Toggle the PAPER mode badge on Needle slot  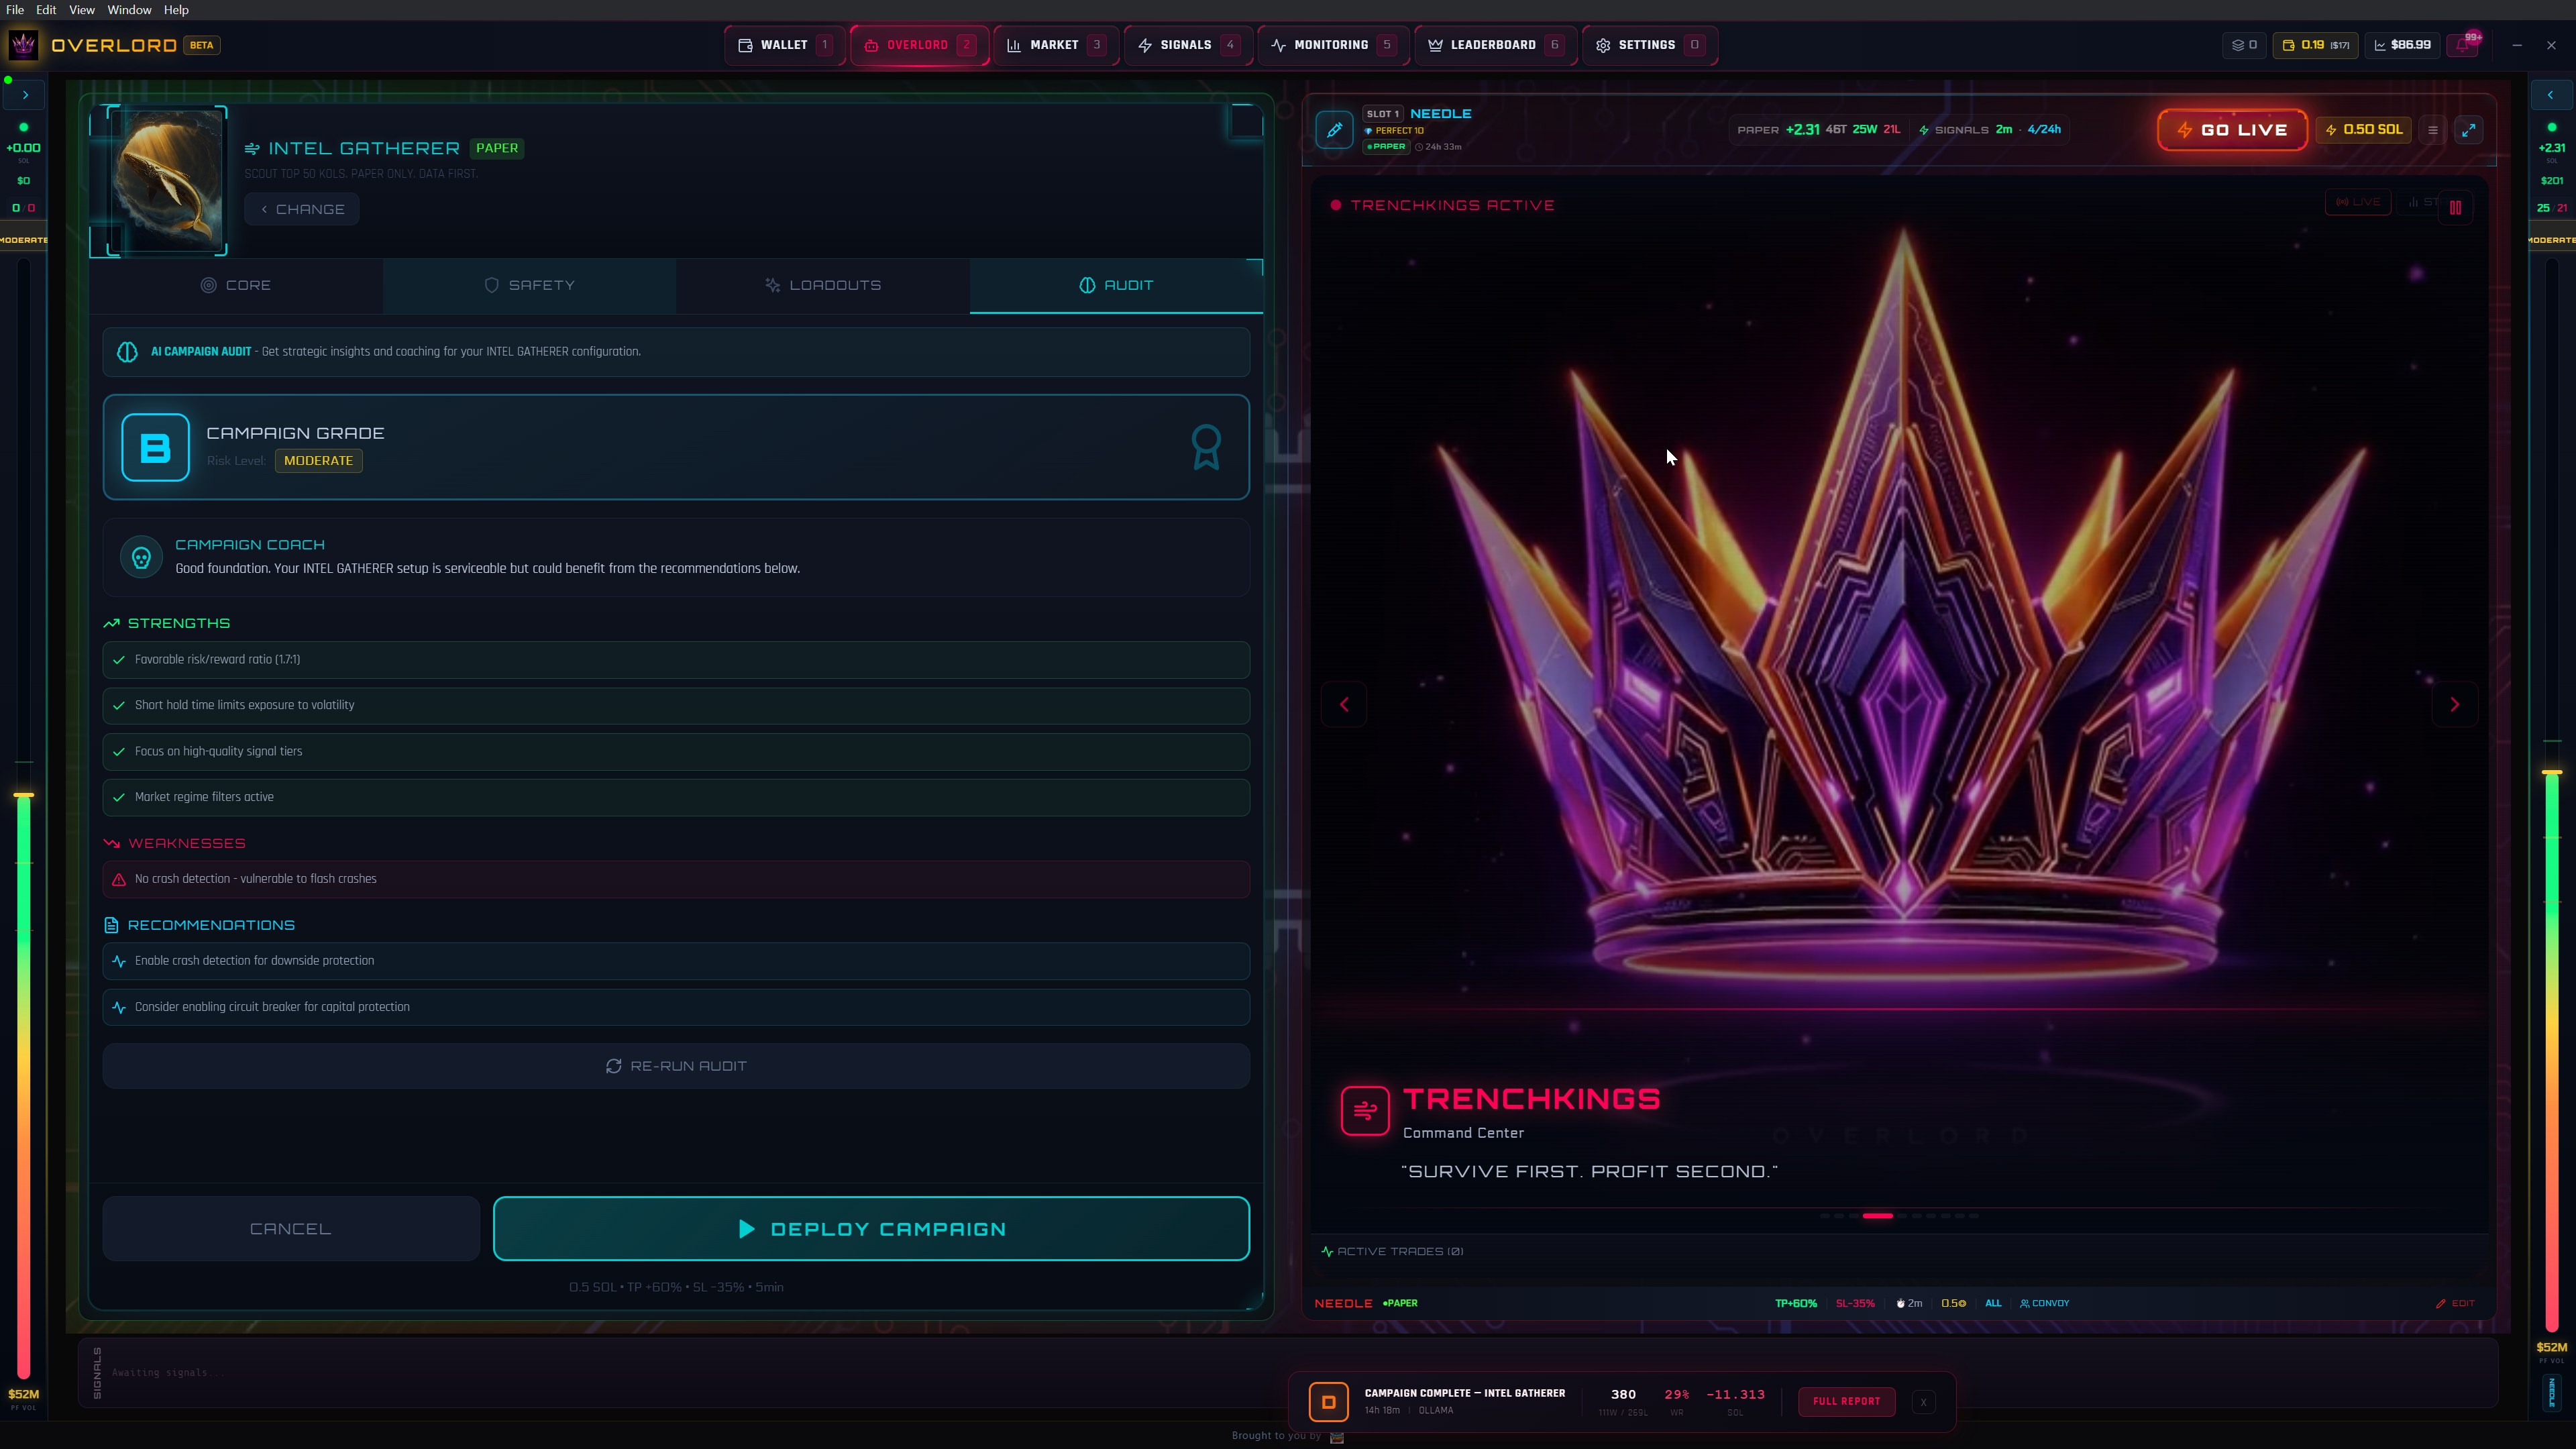point(1386,146)
